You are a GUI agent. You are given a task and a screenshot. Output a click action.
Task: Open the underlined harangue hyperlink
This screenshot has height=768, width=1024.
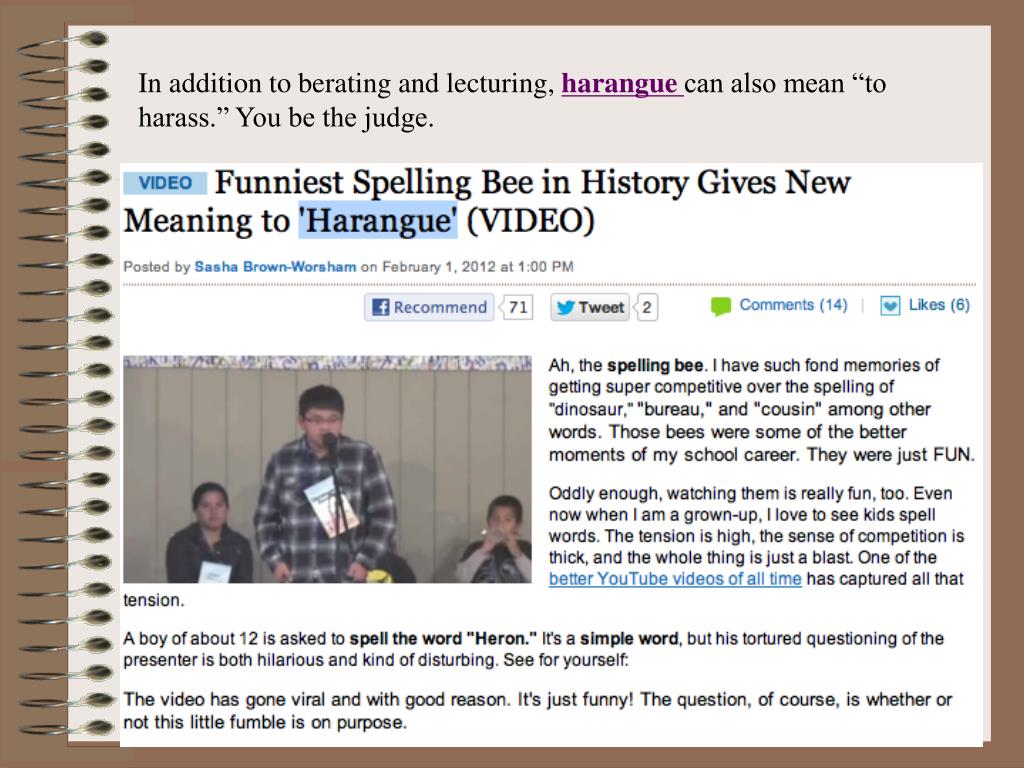[x=622, y=84]
